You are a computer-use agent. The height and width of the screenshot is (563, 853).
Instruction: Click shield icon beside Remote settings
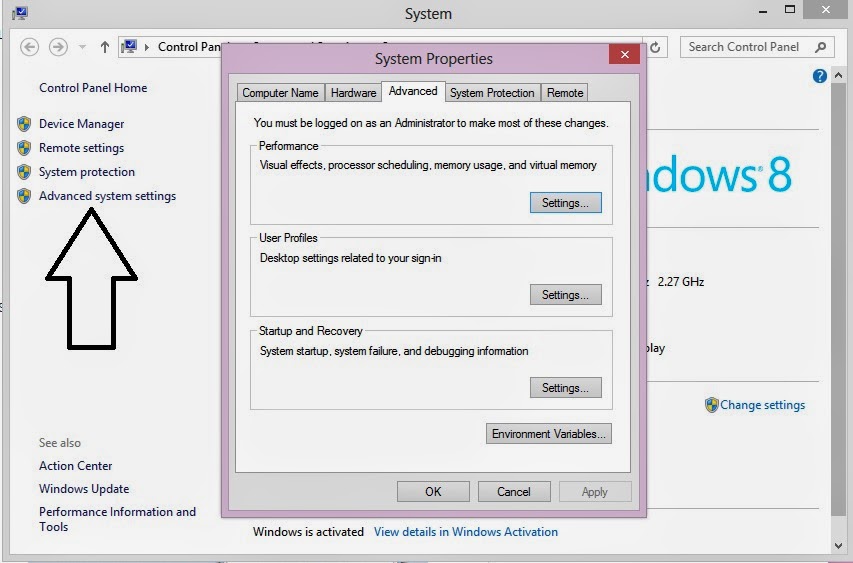24,148
